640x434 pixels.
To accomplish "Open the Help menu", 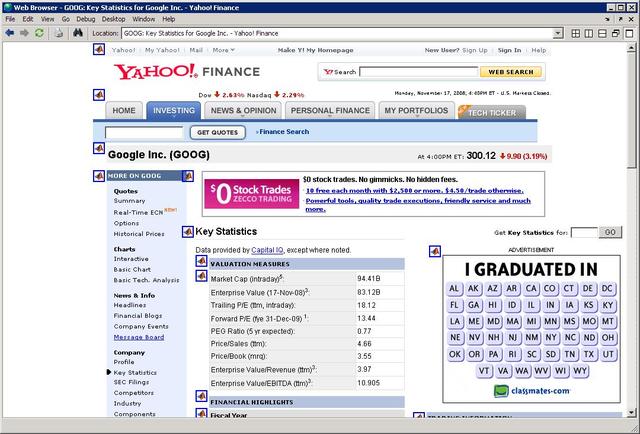I will tap(169, 19).
